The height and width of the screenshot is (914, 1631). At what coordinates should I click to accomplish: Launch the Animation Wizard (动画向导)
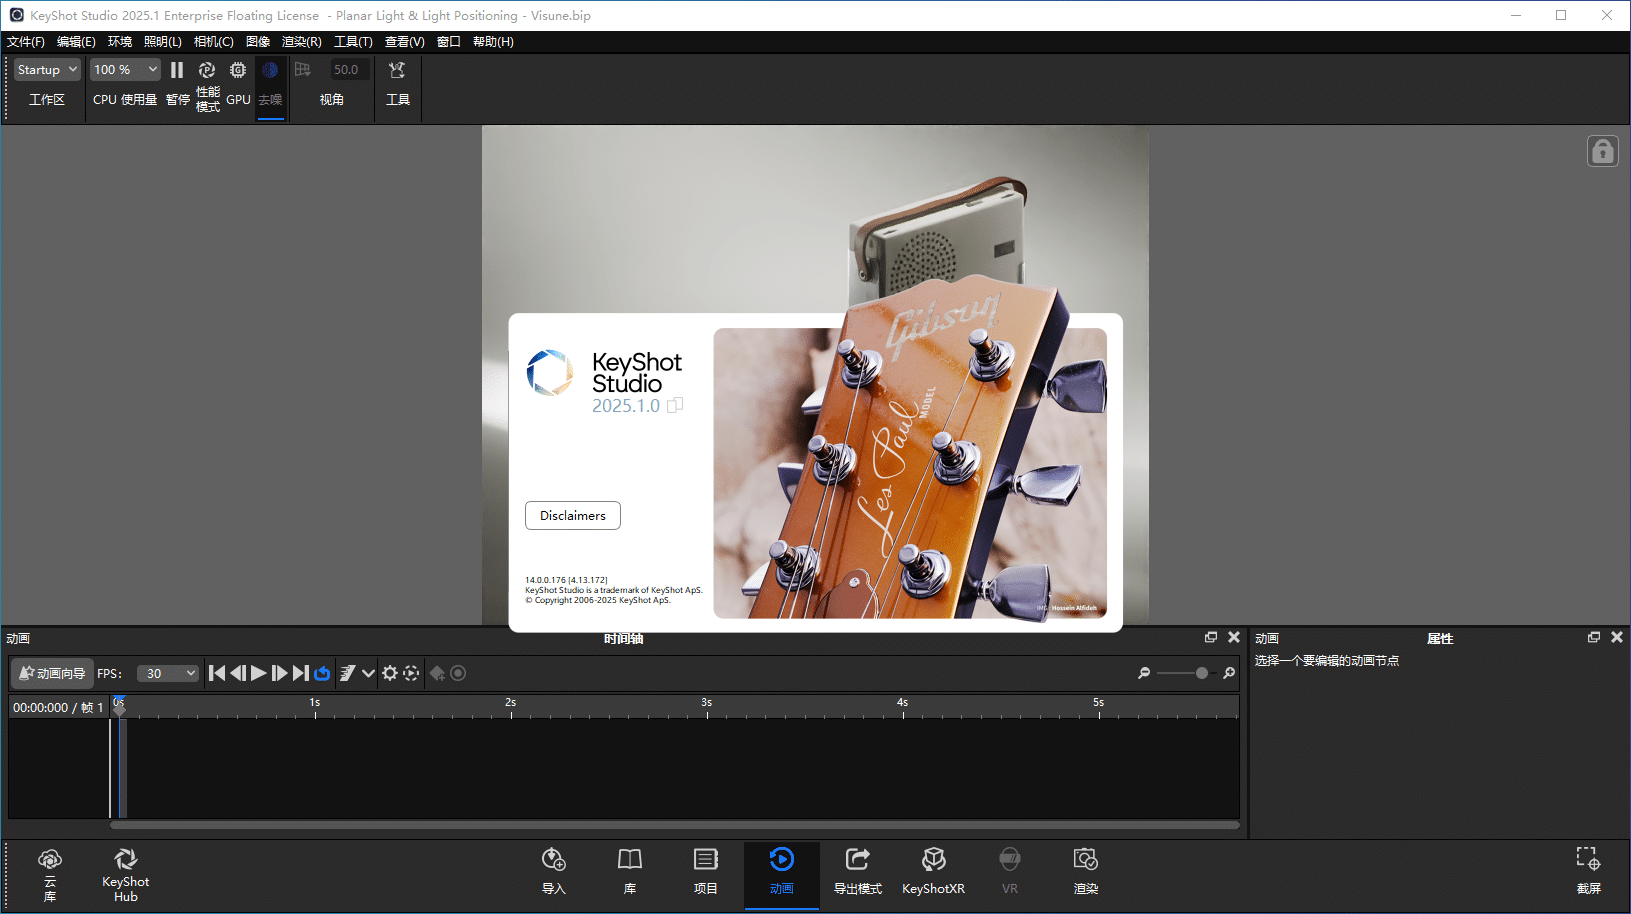(x=52, y=674)
